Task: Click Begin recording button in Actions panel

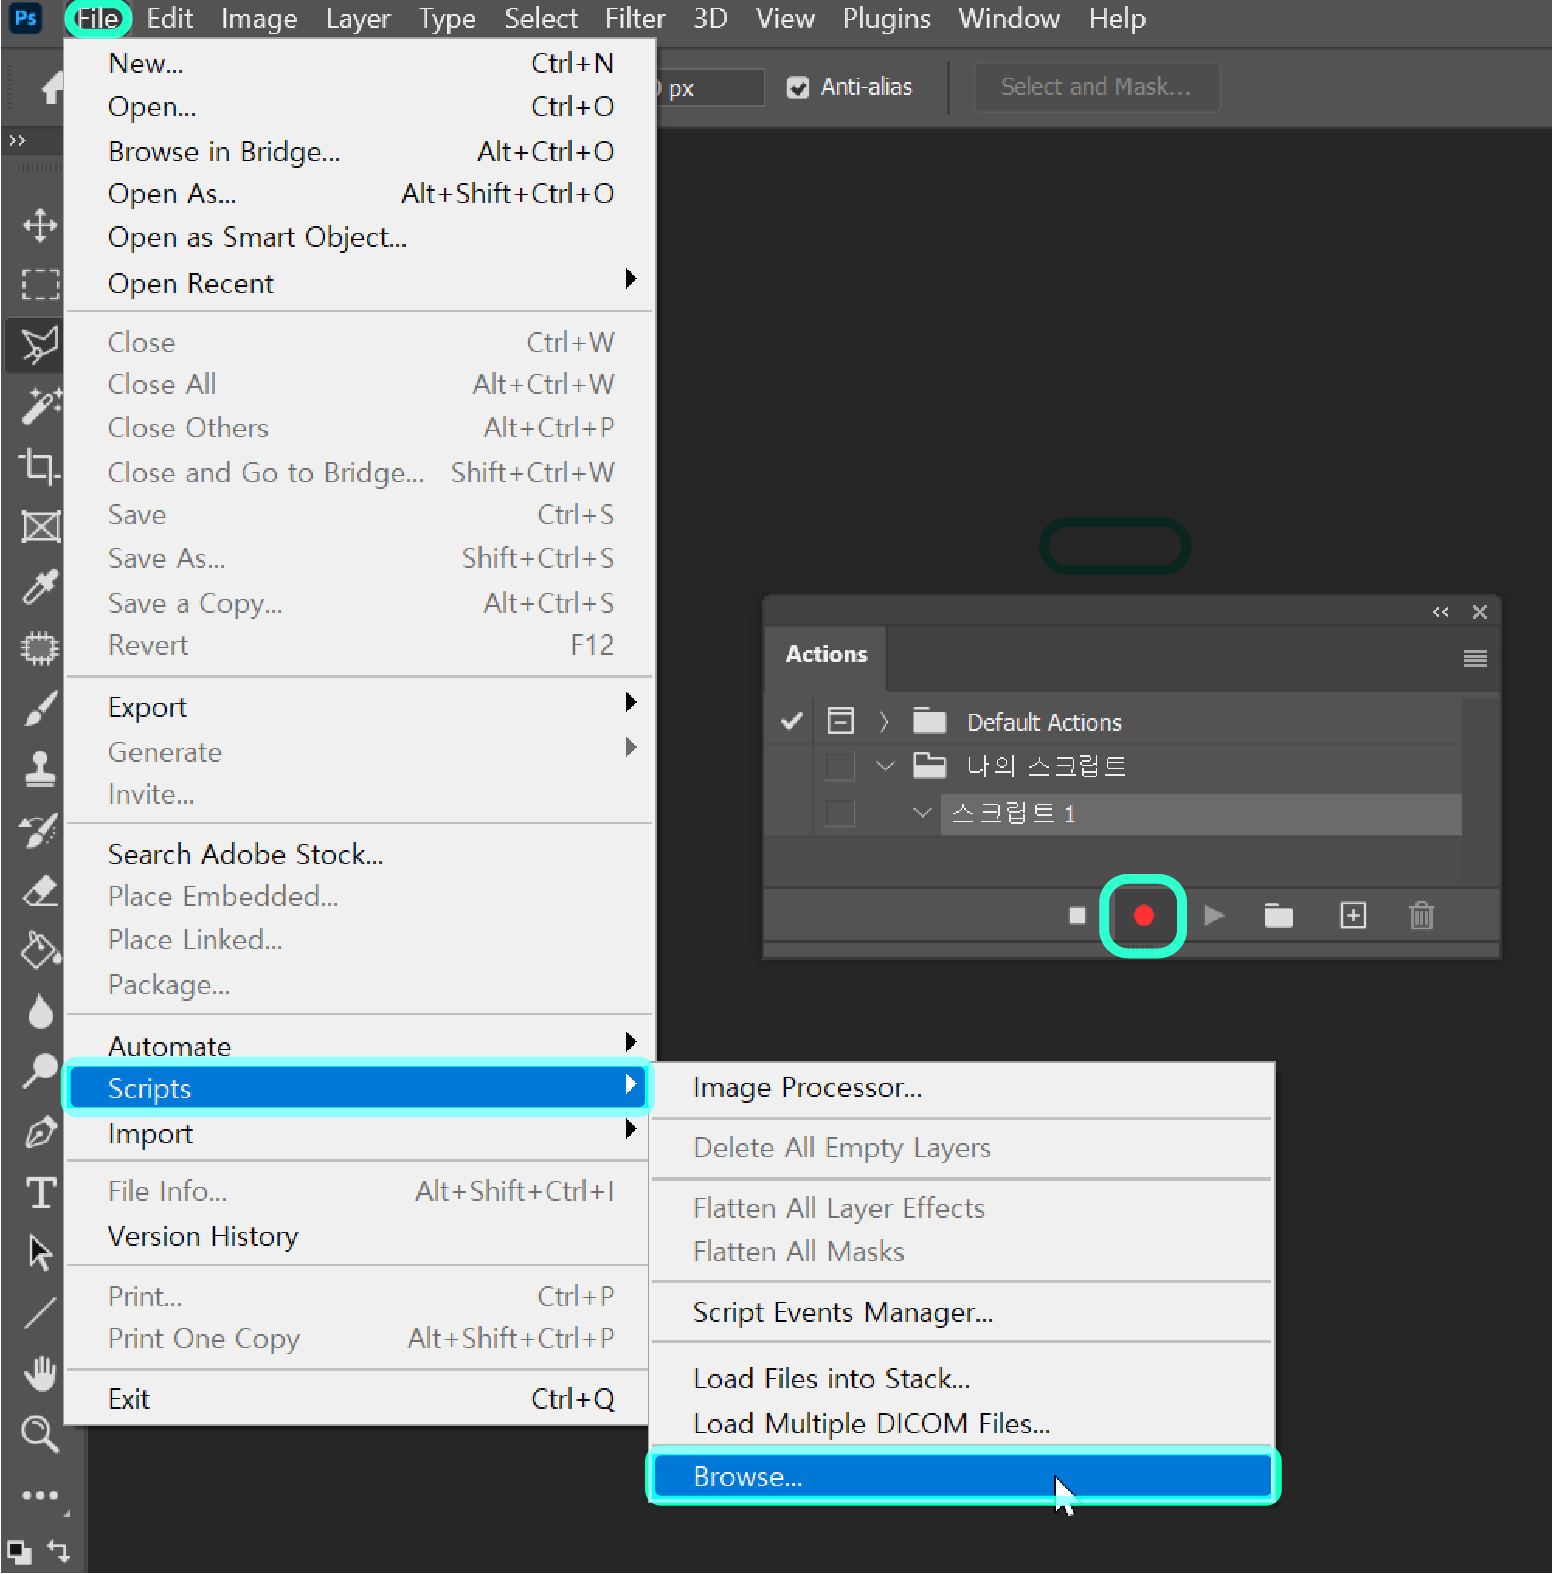Action: (x=1143, y=915)
